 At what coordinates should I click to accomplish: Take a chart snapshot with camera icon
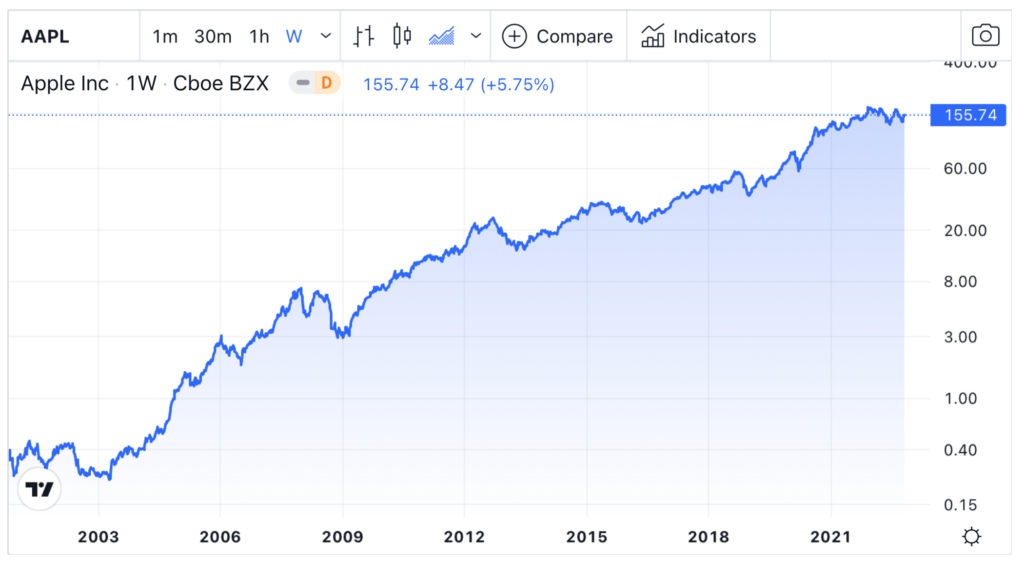(x=985, y=37)
